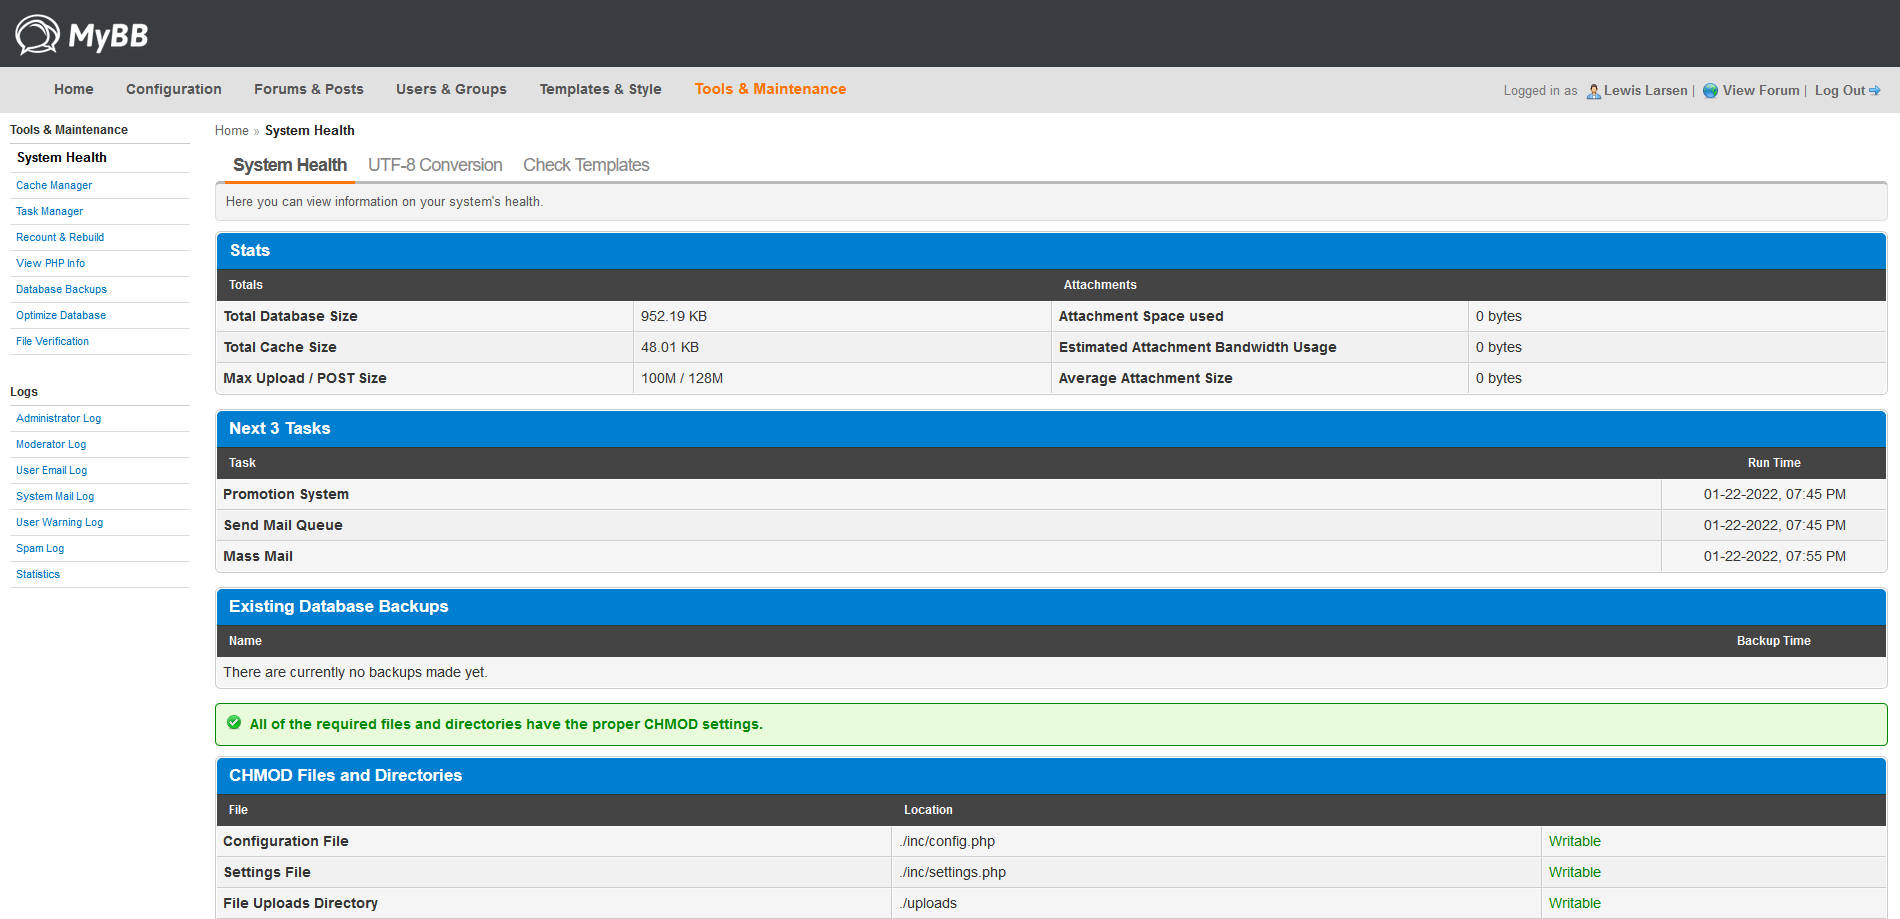The width and height of the screenshot is (1900, 919).
Task: Open the Users & Groups menu
Action: [451, 89]
